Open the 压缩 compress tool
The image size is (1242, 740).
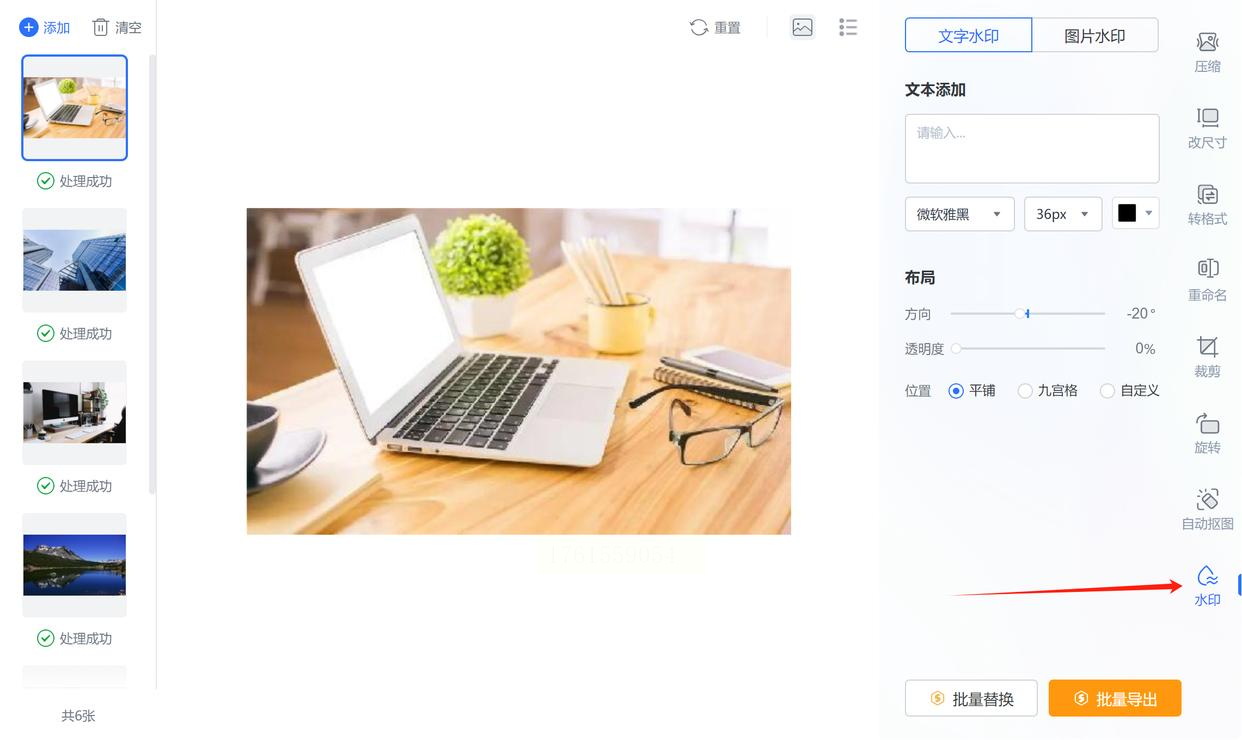click(x=1207, y=52)
